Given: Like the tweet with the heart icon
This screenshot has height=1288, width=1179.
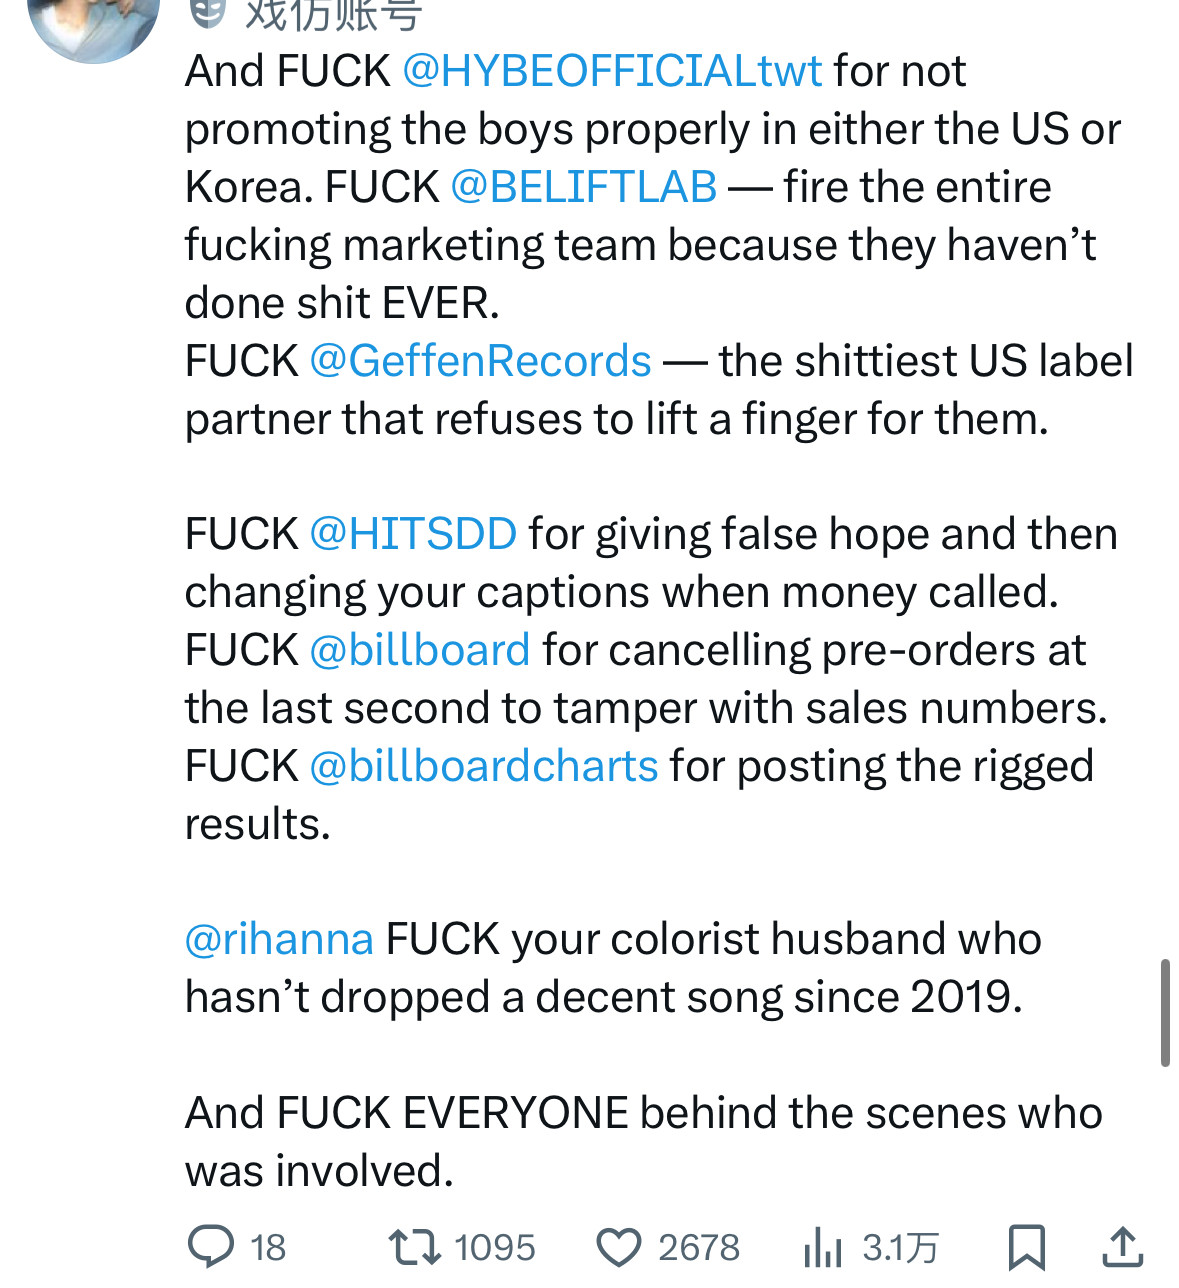Looking at the screenshot, I should (x=619, y=1248).
